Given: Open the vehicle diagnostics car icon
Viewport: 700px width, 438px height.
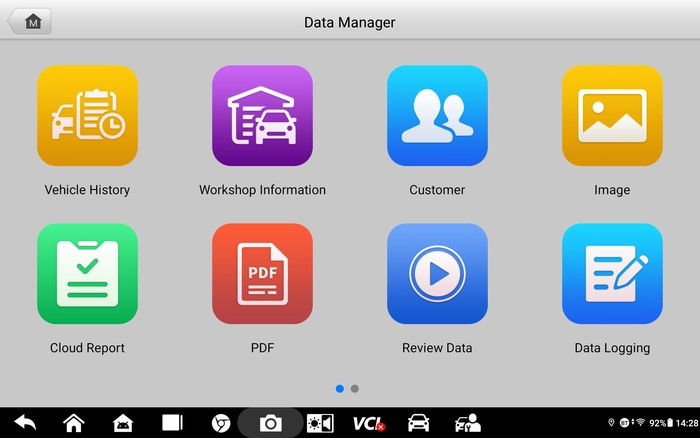Looking at the screenshot, I should (418, 423).
